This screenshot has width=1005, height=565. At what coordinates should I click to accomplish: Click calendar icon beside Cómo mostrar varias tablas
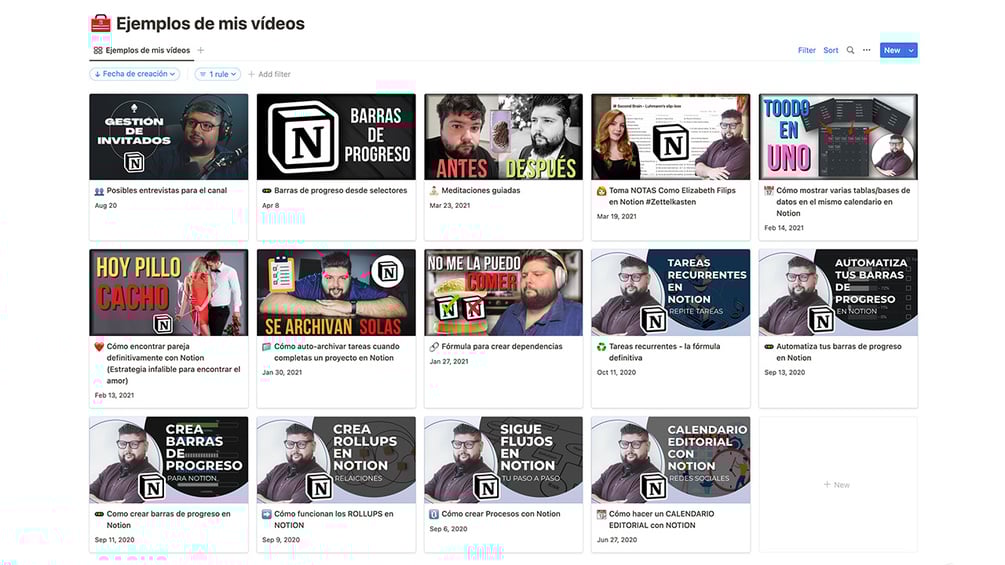(x=768, y=191)
